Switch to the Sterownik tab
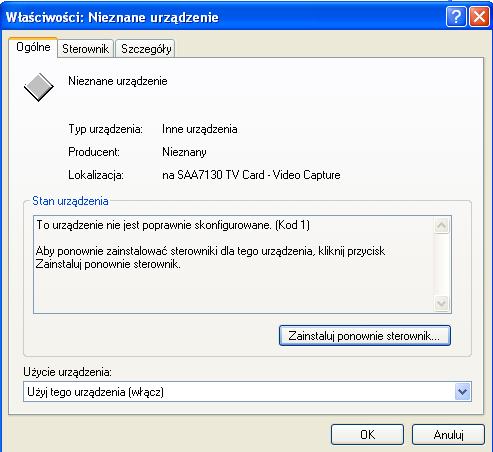 pyautogui.click(x=86, y=49)
